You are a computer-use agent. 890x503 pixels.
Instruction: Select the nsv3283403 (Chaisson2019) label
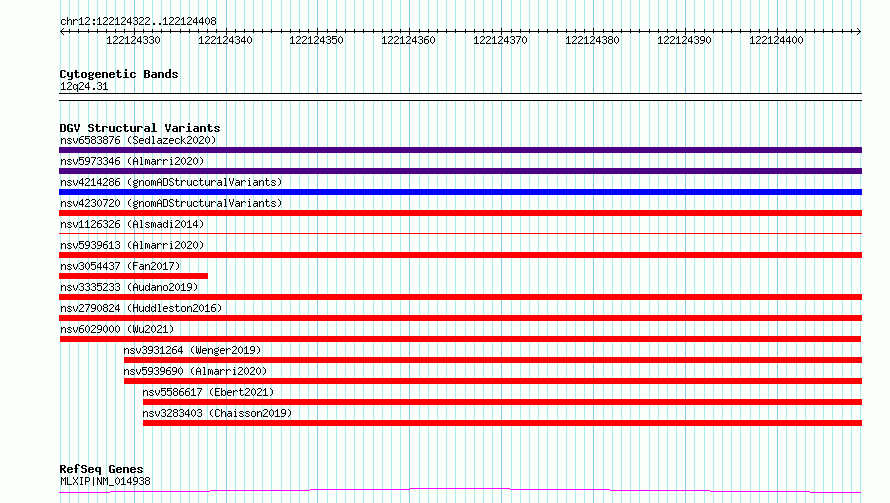217,413
